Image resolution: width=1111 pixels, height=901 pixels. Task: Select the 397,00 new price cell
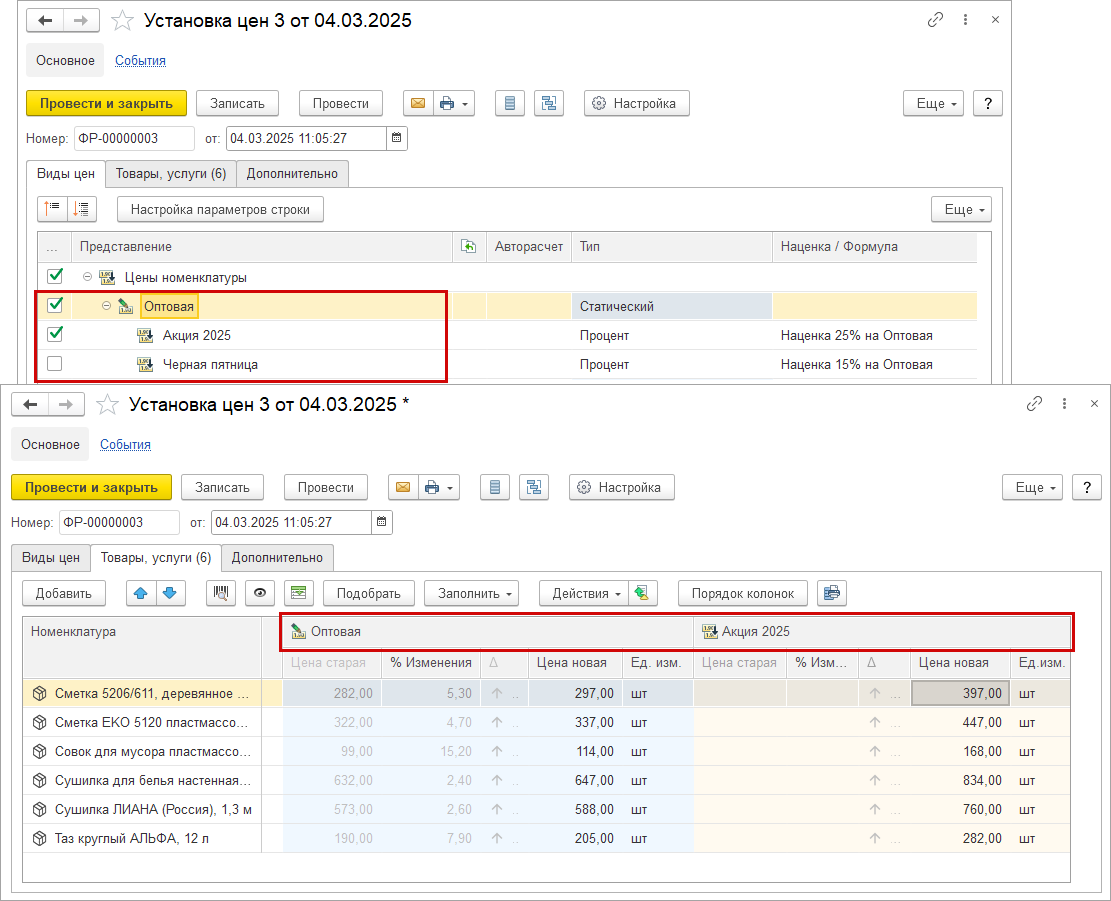pos(960,693)
